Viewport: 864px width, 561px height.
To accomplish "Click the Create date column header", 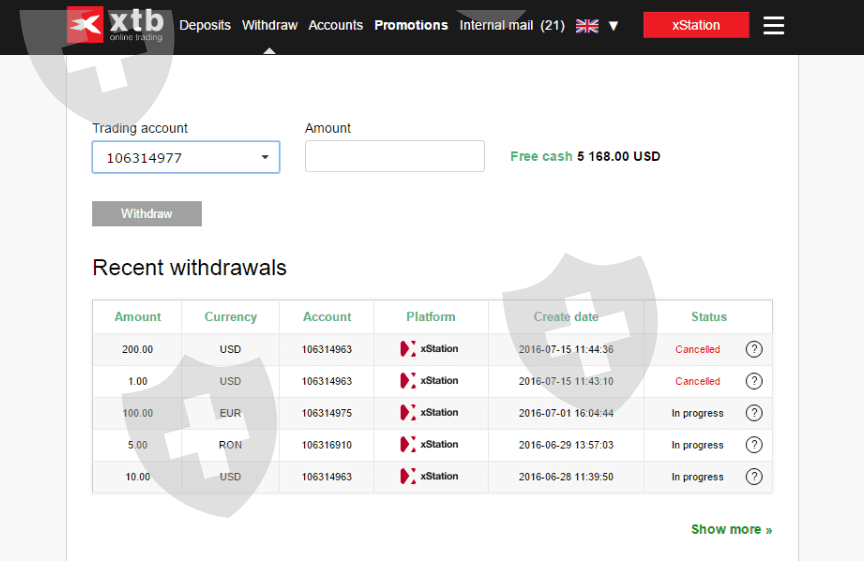I will pos(566,317).
